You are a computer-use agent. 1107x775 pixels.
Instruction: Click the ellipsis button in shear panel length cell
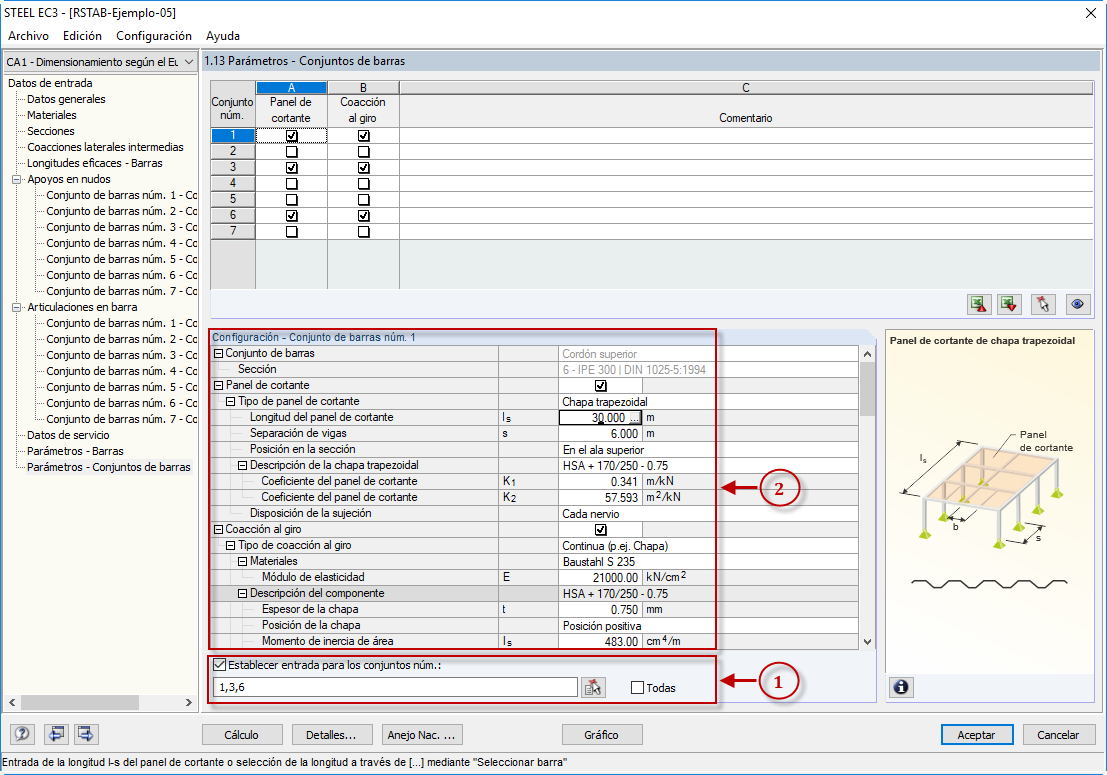[x=634, y=418]
